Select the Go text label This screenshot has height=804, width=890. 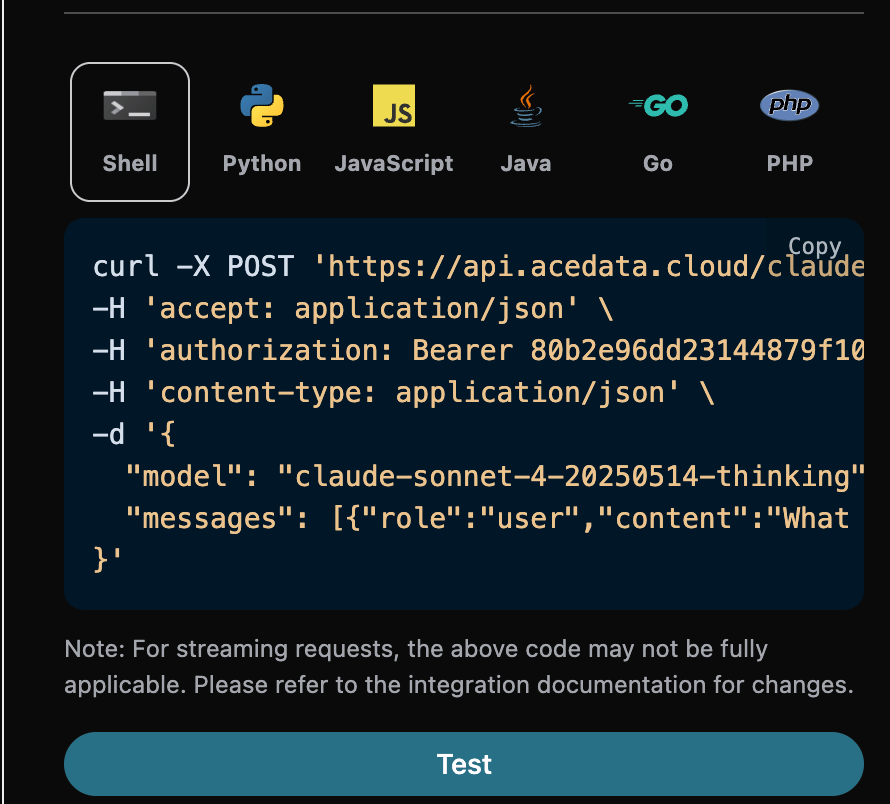click(658, 164)
